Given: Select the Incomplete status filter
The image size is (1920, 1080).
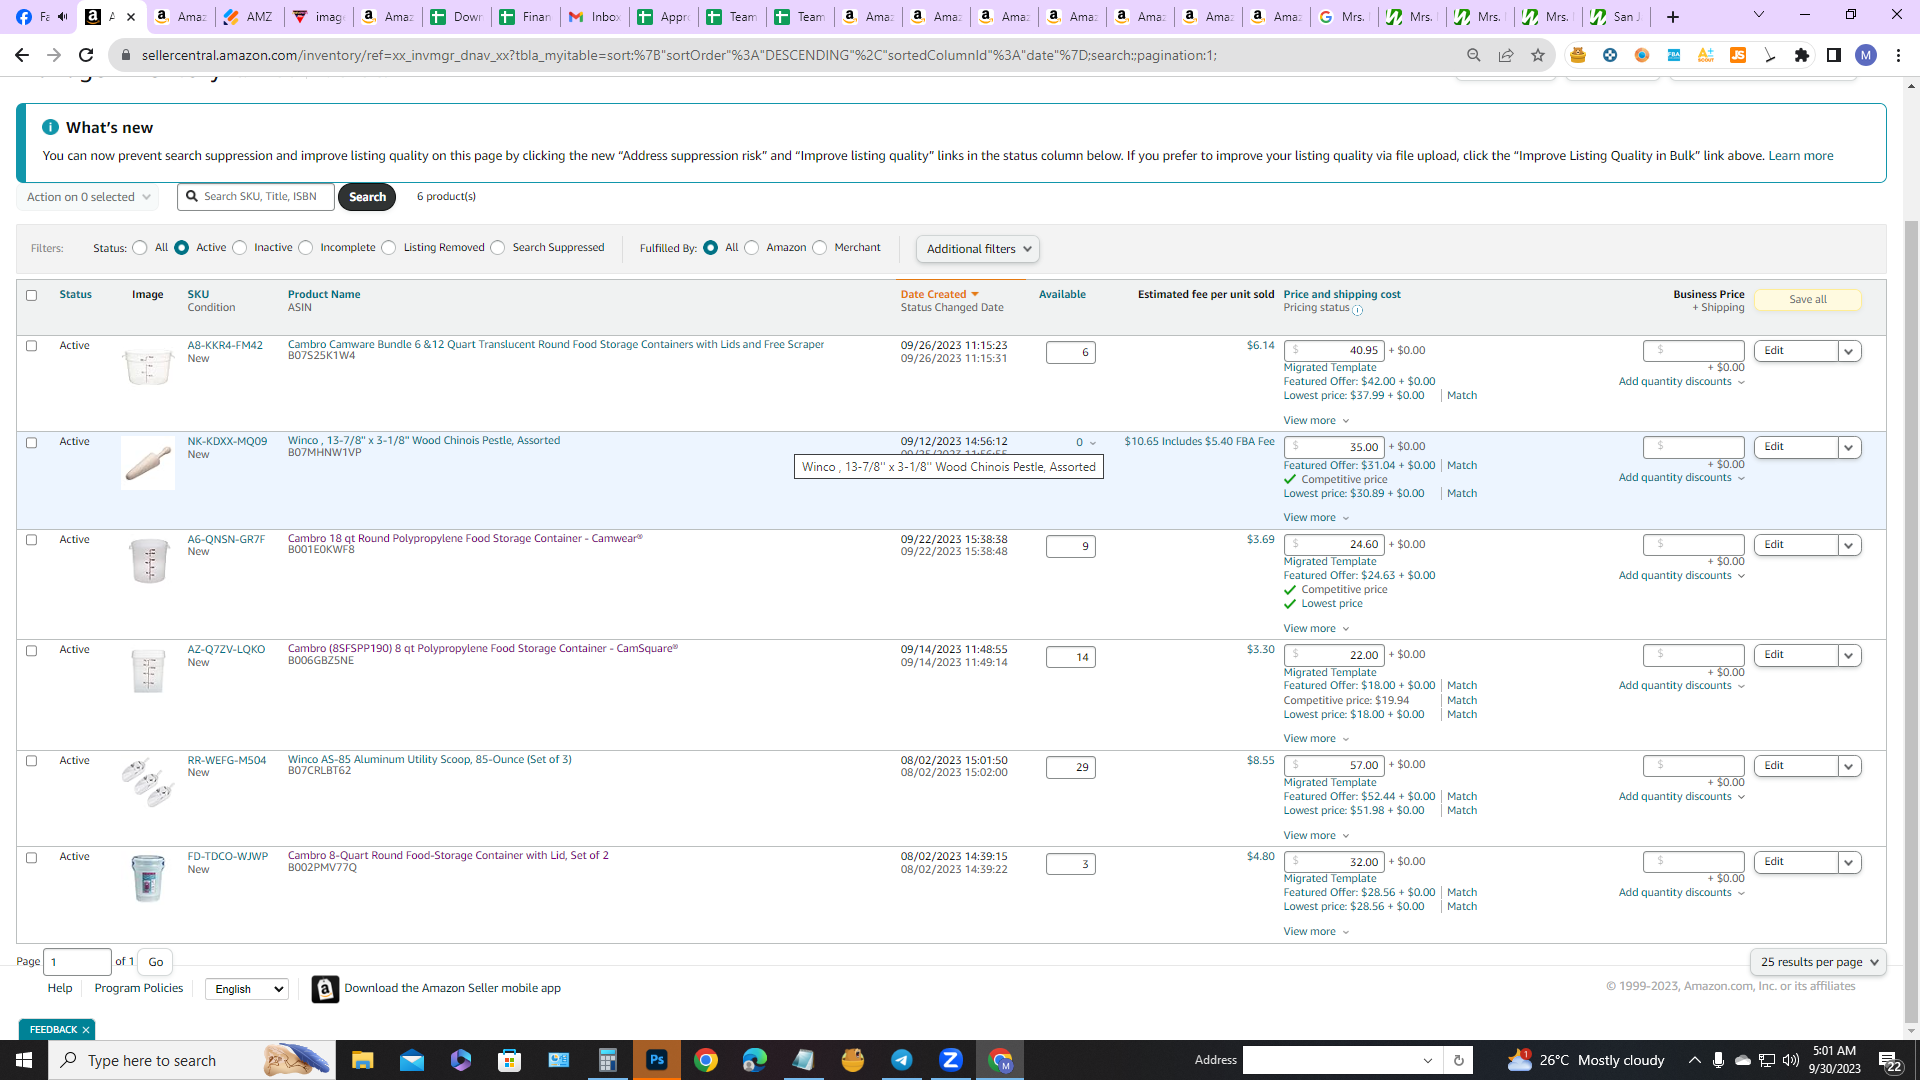Looking at the screenshot, I should [306, 248].
